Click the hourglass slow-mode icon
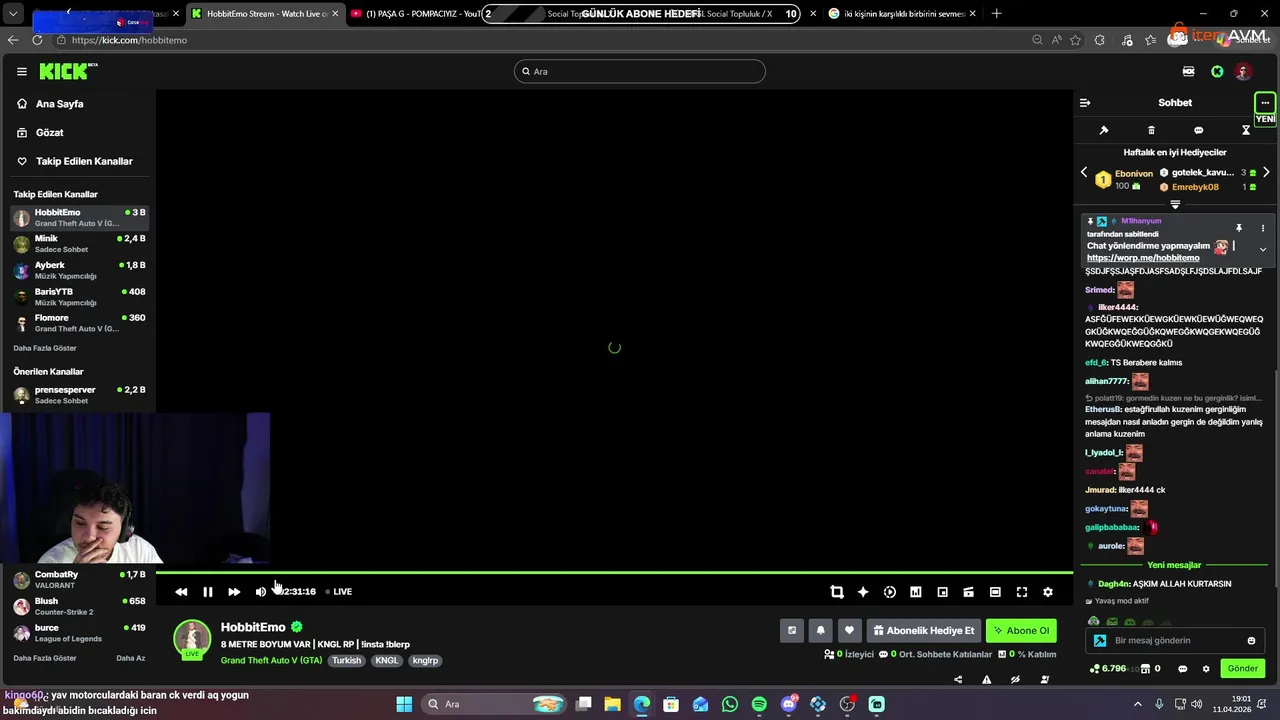The width and height of the screenshot is (1280, 720). [1246, 130]
